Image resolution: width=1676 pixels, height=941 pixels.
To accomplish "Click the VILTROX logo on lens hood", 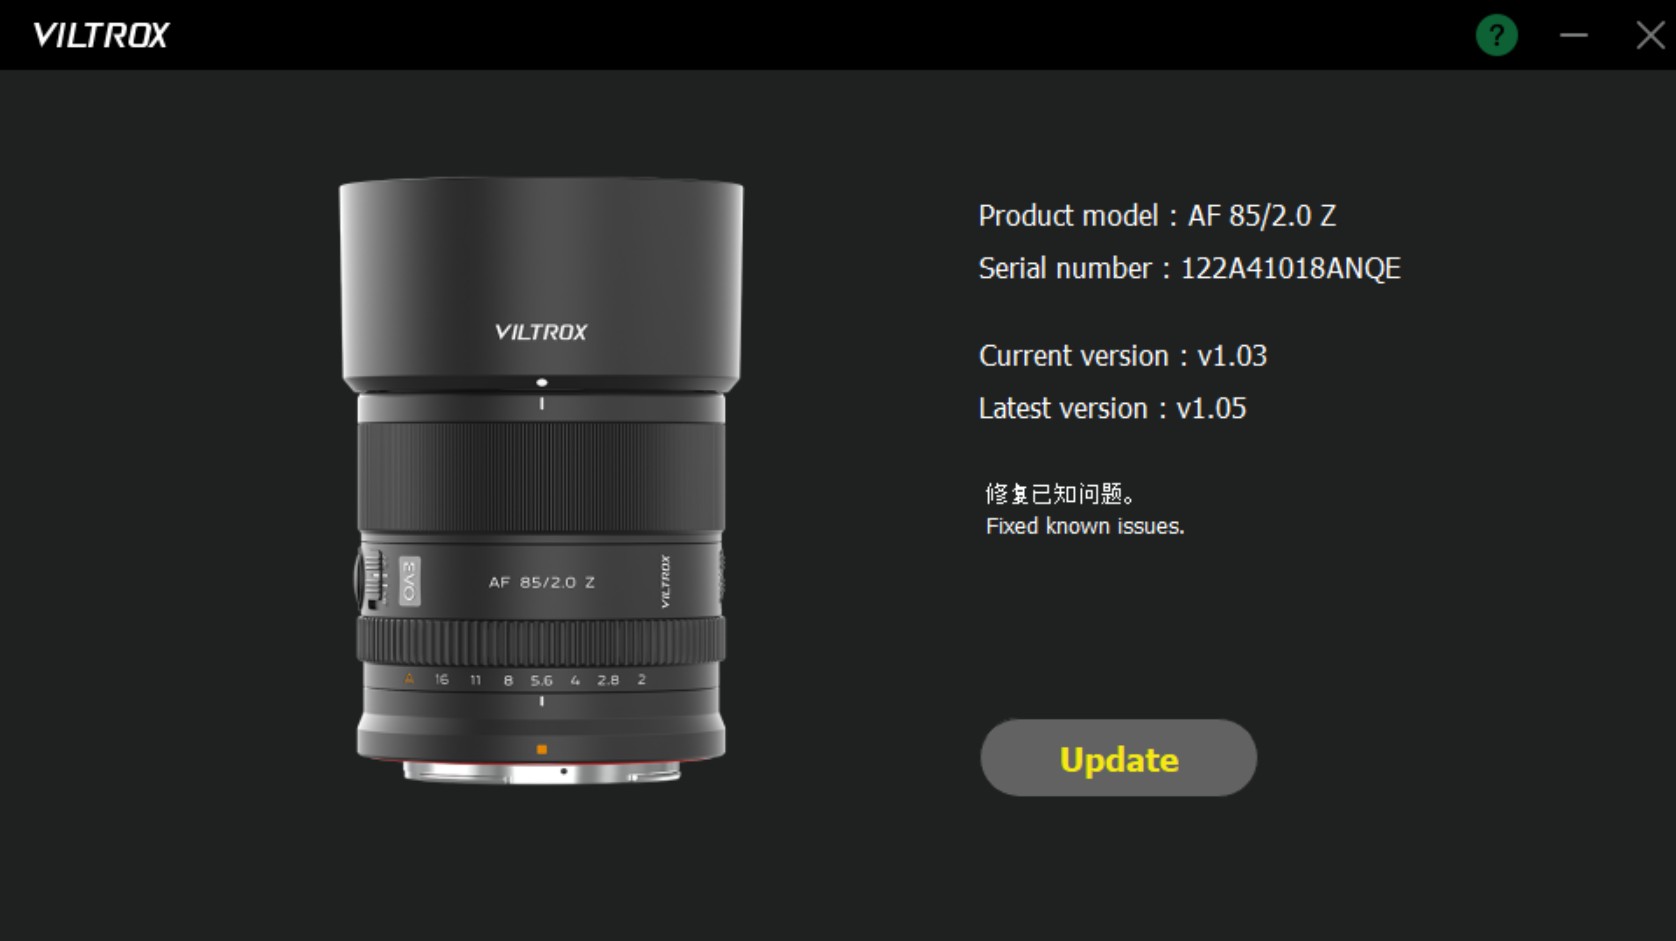I will [541, 332].
